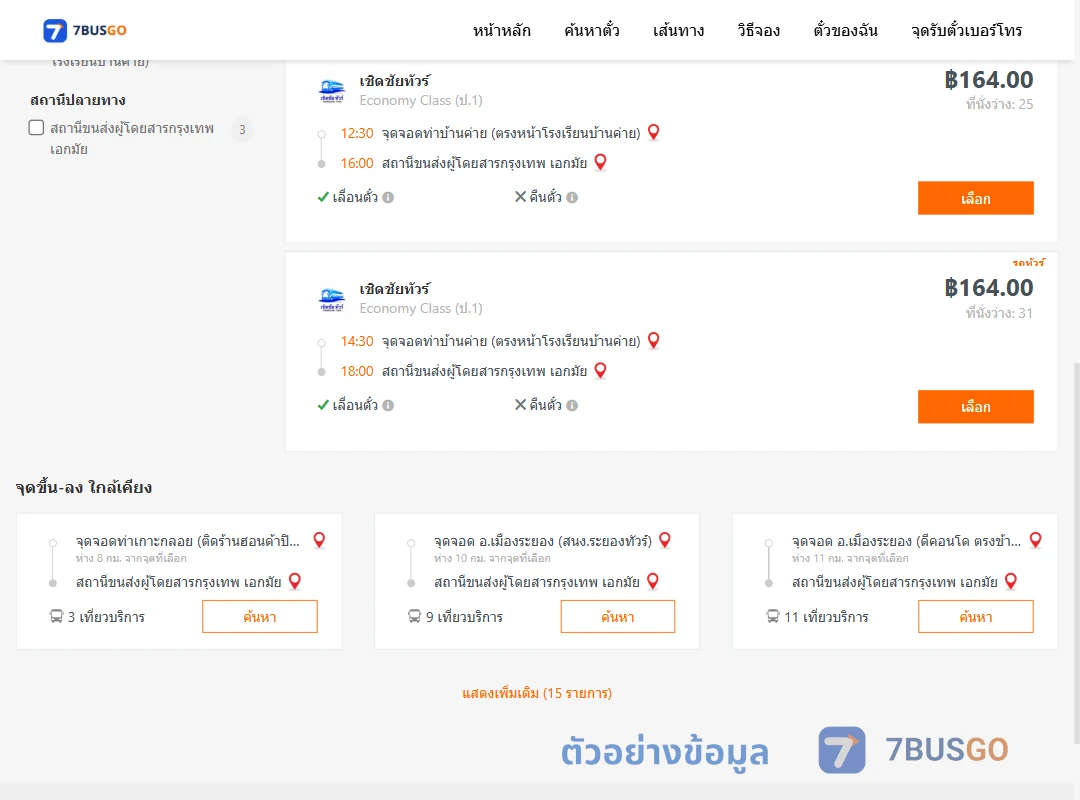Click ค้นหา for ตึกคอนโด card
1080x800 pixels.
coord(976,617)
